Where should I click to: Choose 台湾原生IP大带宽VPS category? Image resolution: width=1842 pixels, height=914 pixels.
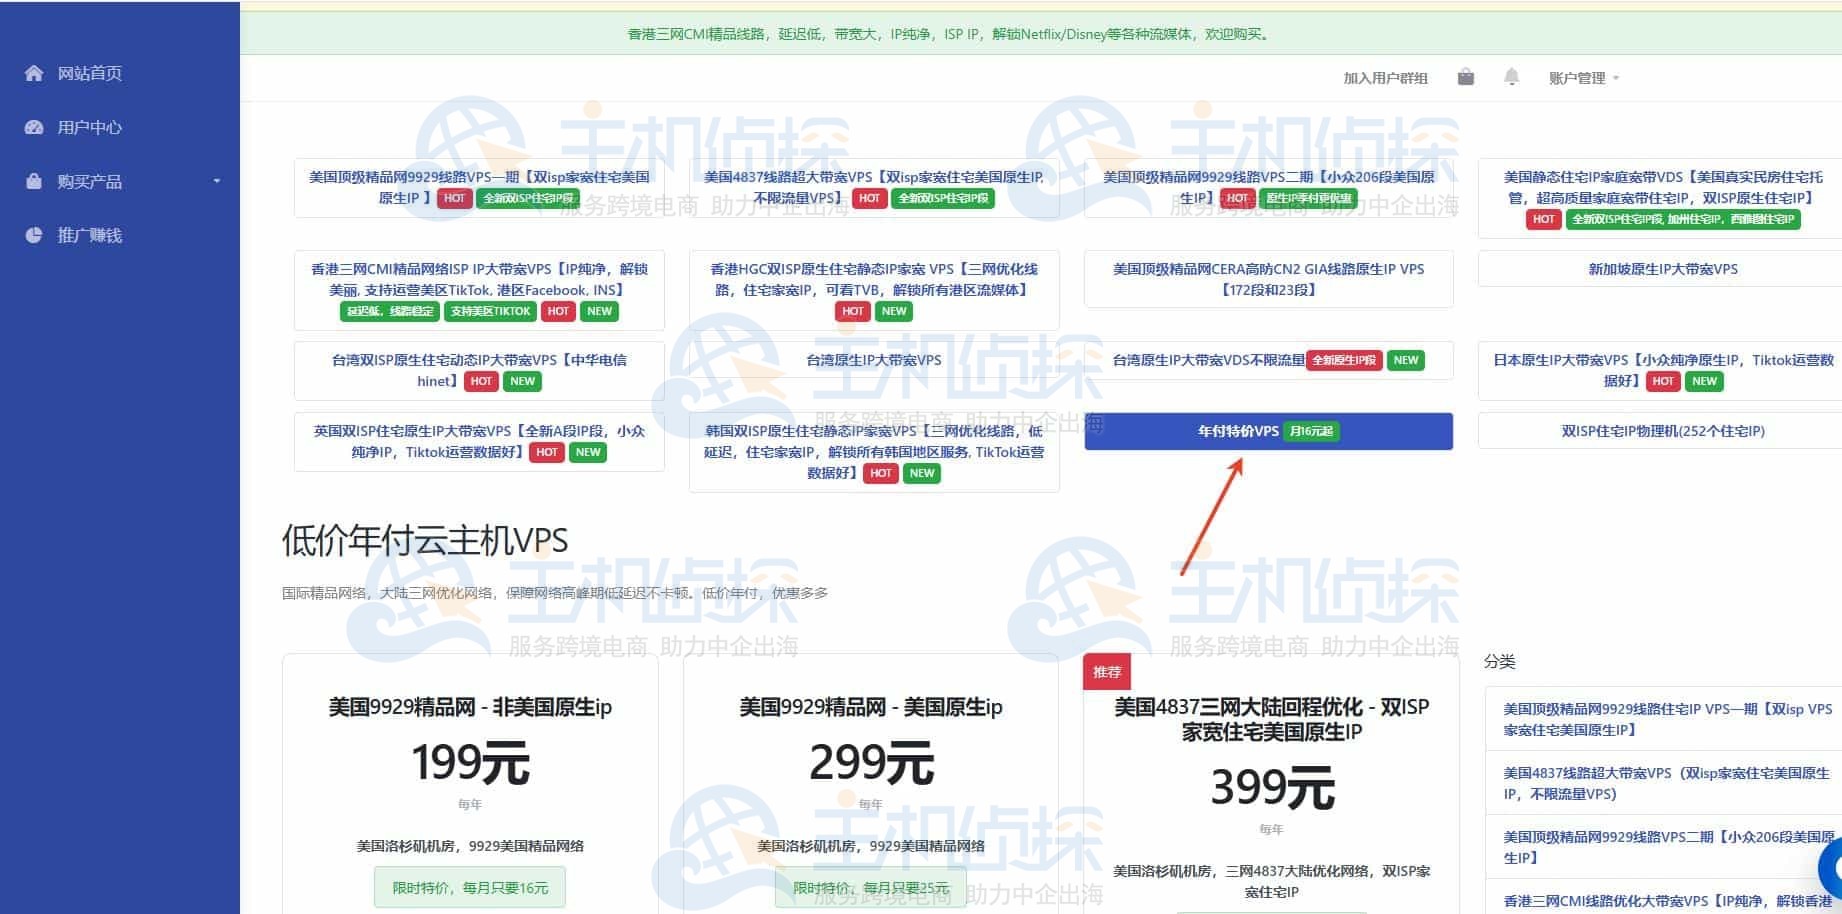873,360
